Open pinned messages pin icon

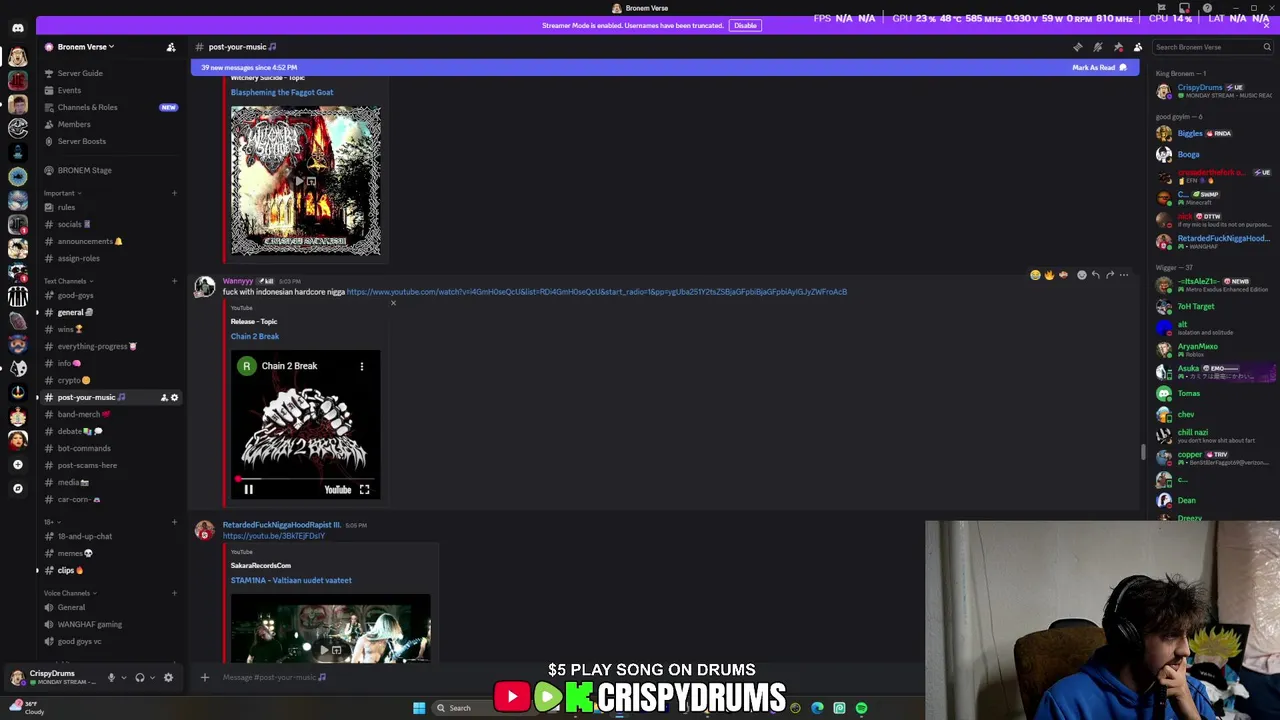click(1118, 47)
